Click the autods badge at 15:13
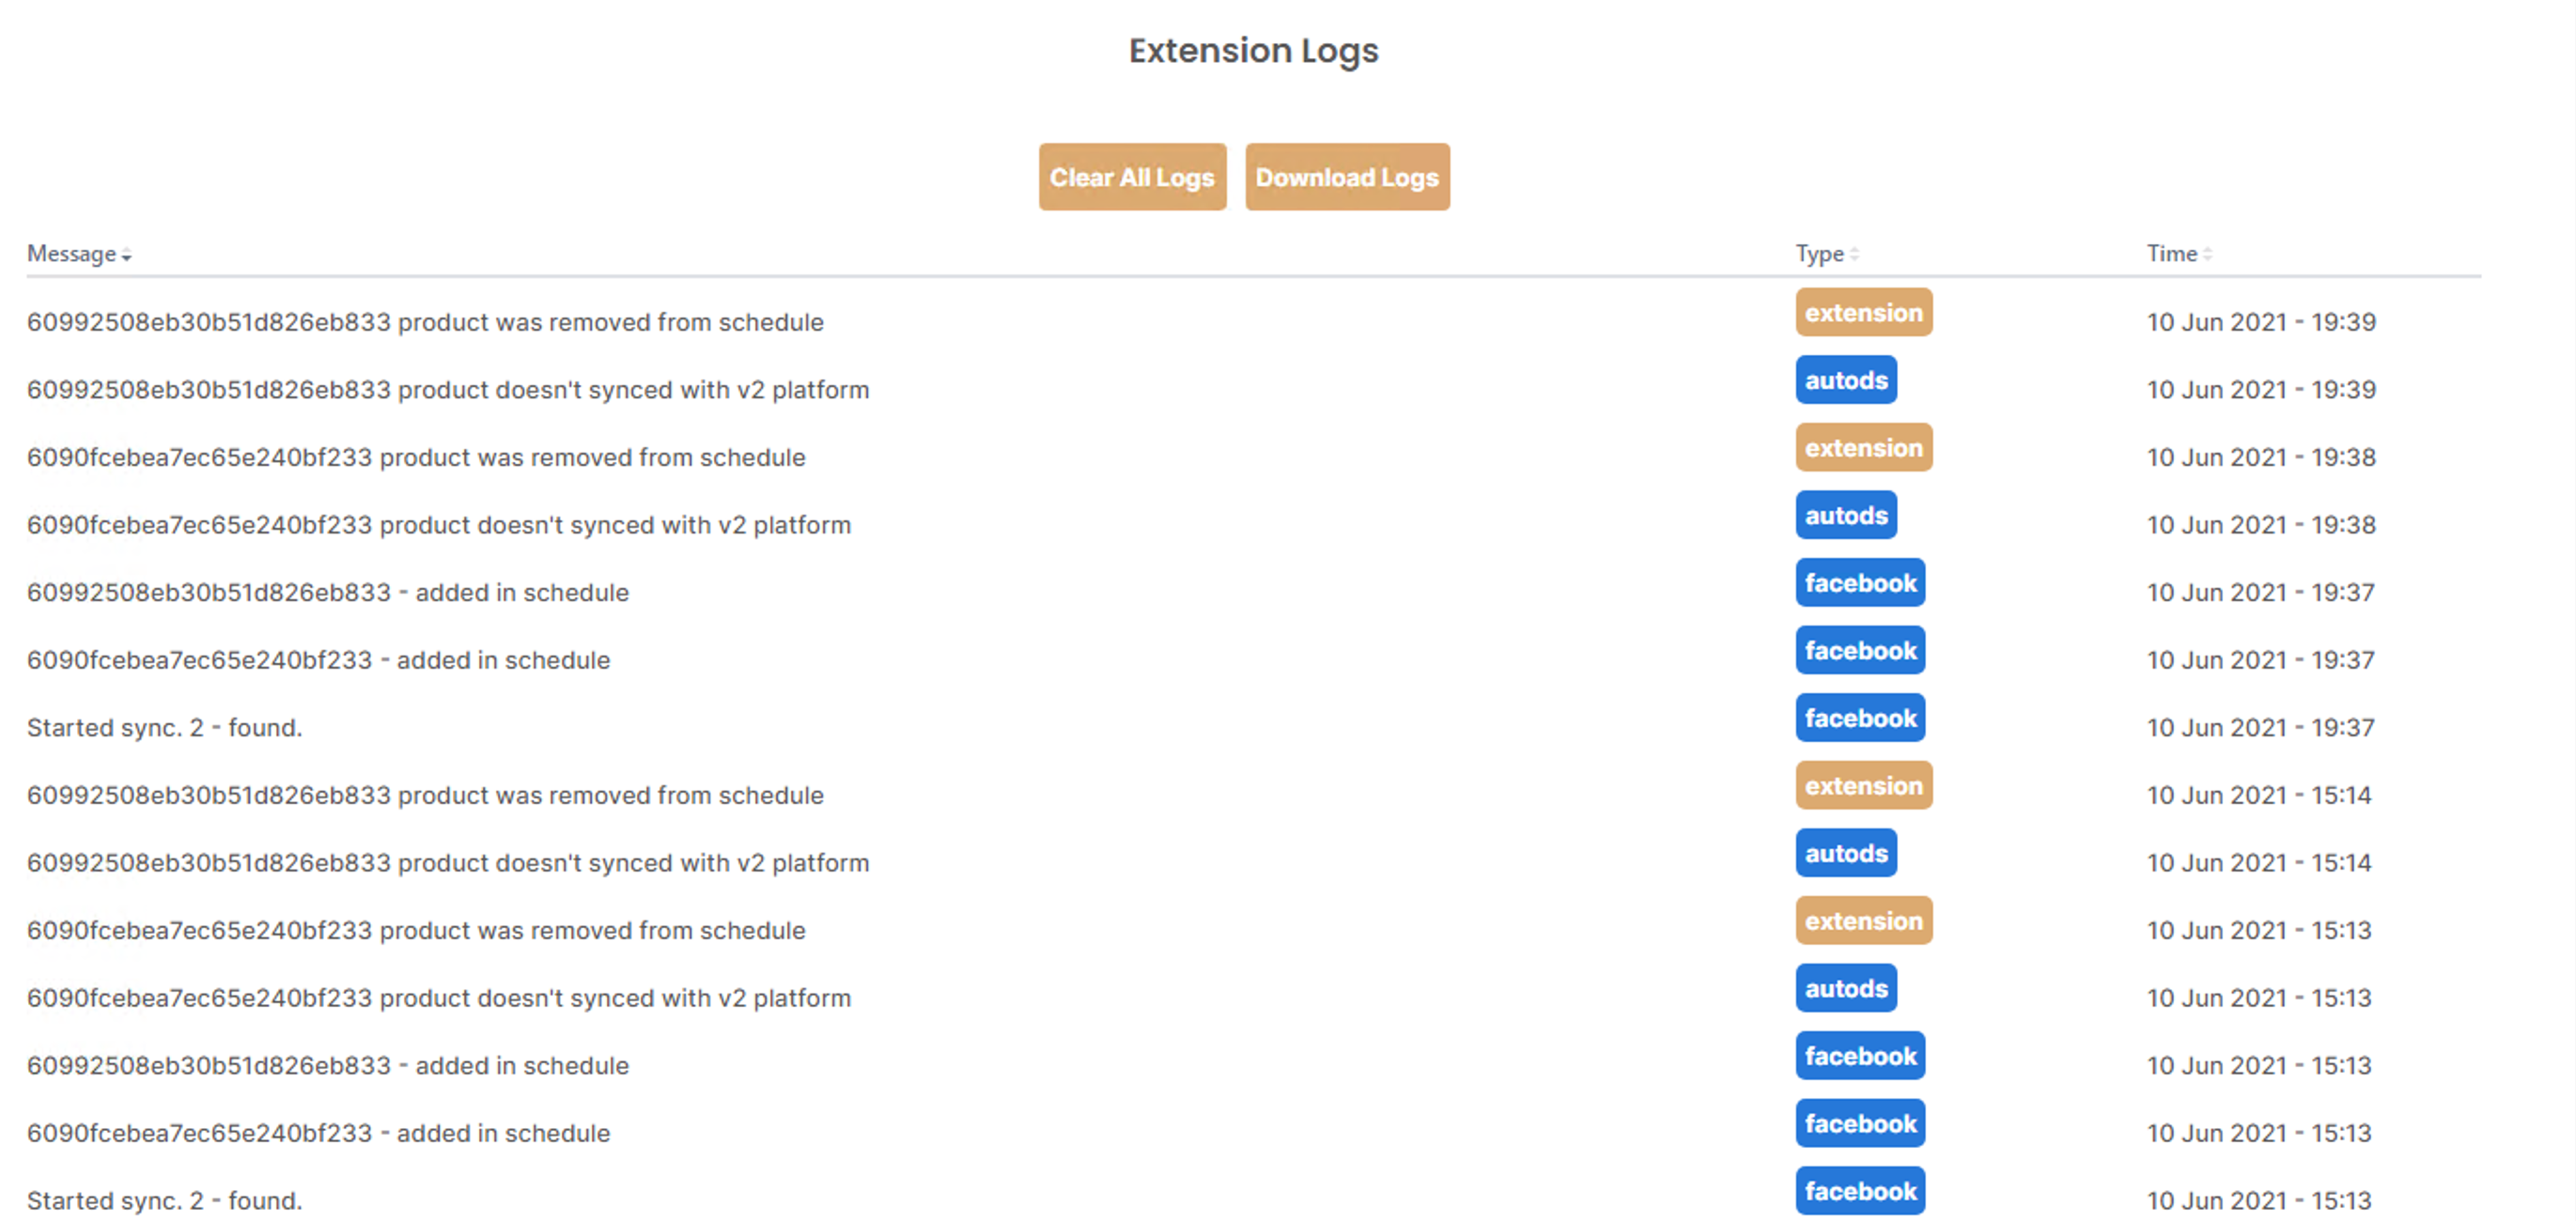This screenshot has width=2576, height=1221. click(1846, 988)
